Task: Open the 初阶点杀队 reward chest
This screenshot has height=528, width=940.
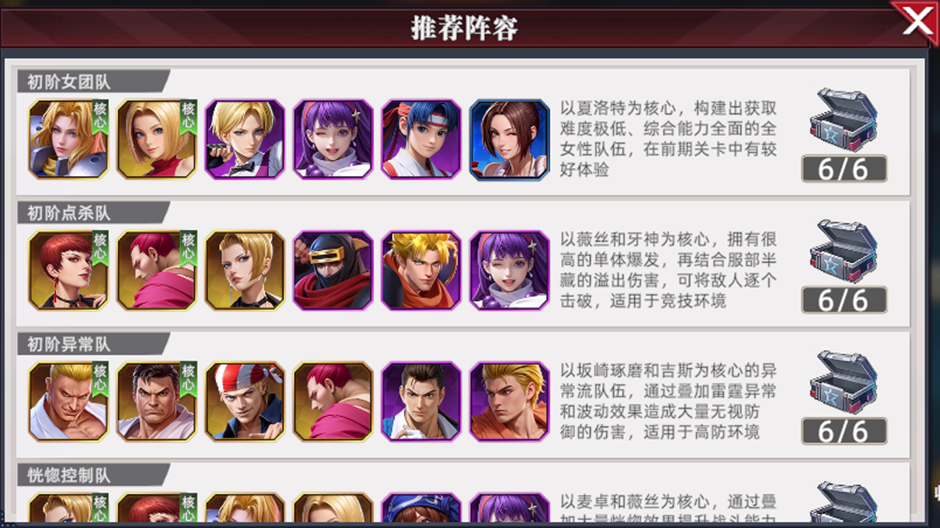Action: [843, 251]
